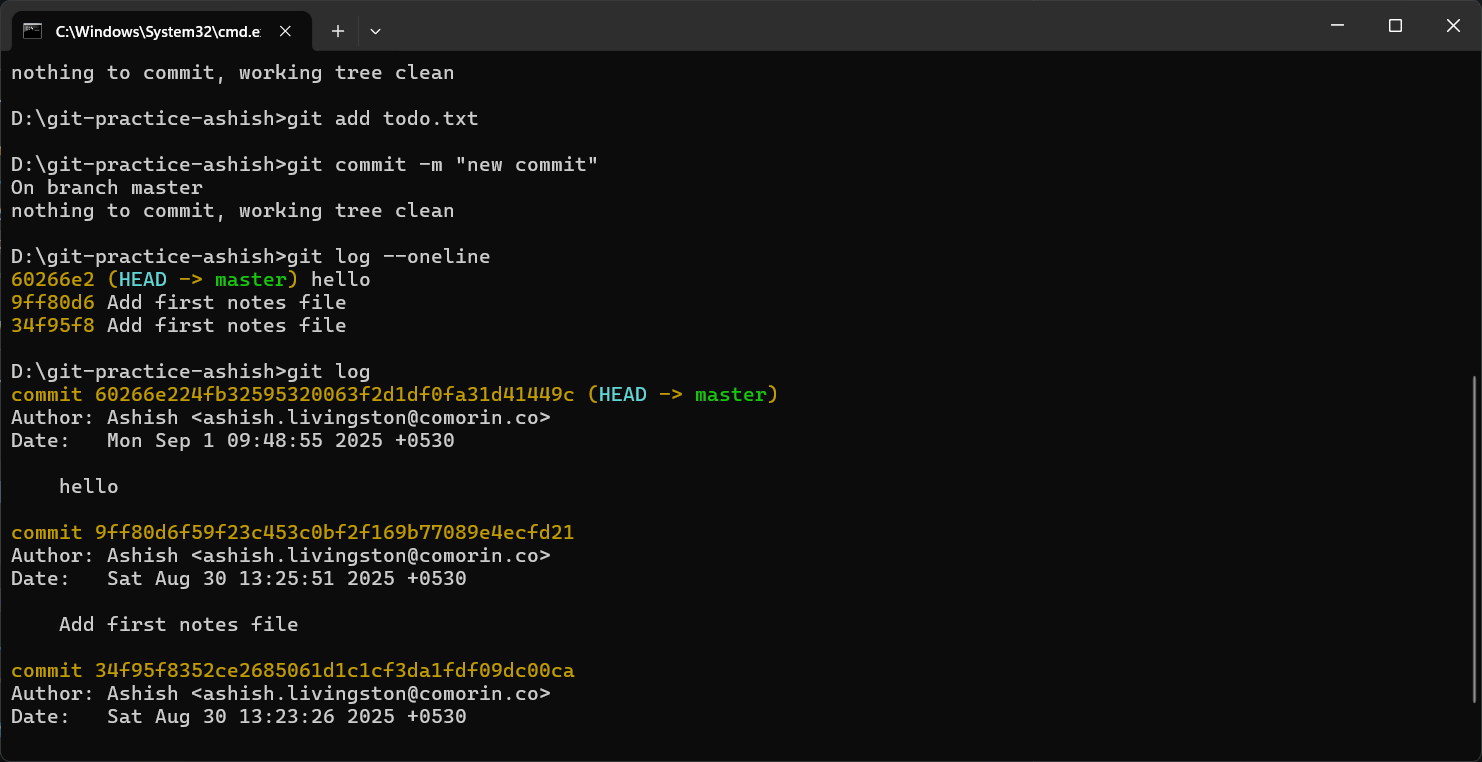Select the commit message 'Add first notes file'
Viewport: 1482px width, 762px height.
182,624
